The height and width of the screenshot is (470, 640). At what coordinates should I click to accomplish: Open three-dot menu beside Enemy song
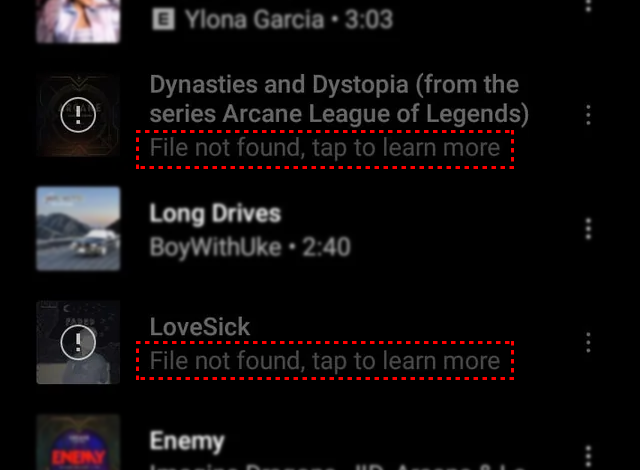(x=588, y=456)
